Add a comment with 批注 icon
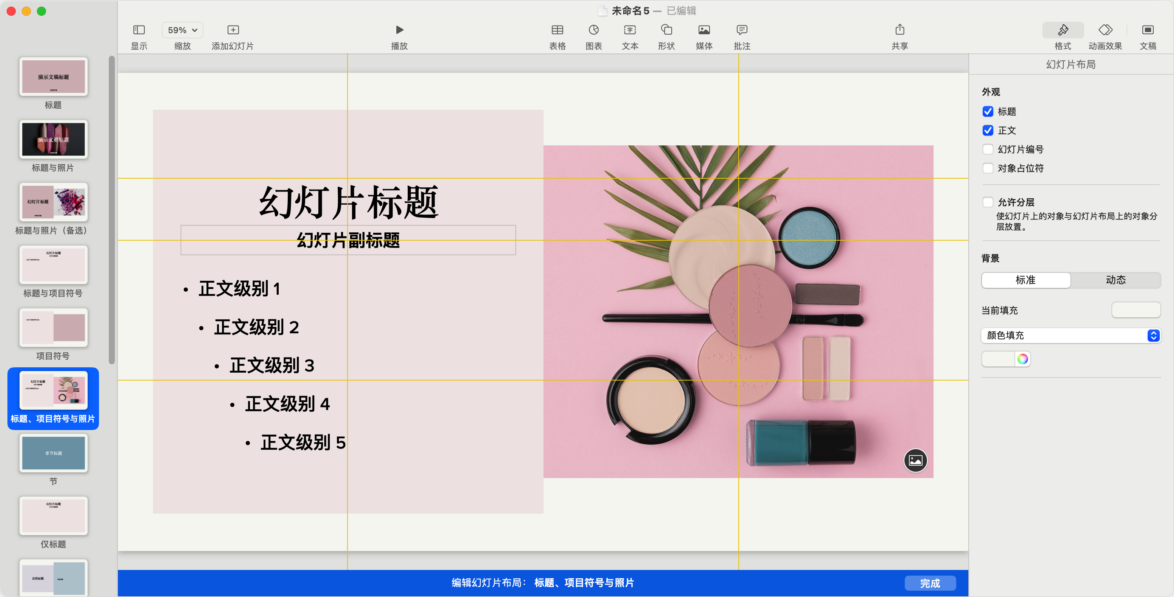The width and height of the screenshot is (1174, 597). (742, 30)
